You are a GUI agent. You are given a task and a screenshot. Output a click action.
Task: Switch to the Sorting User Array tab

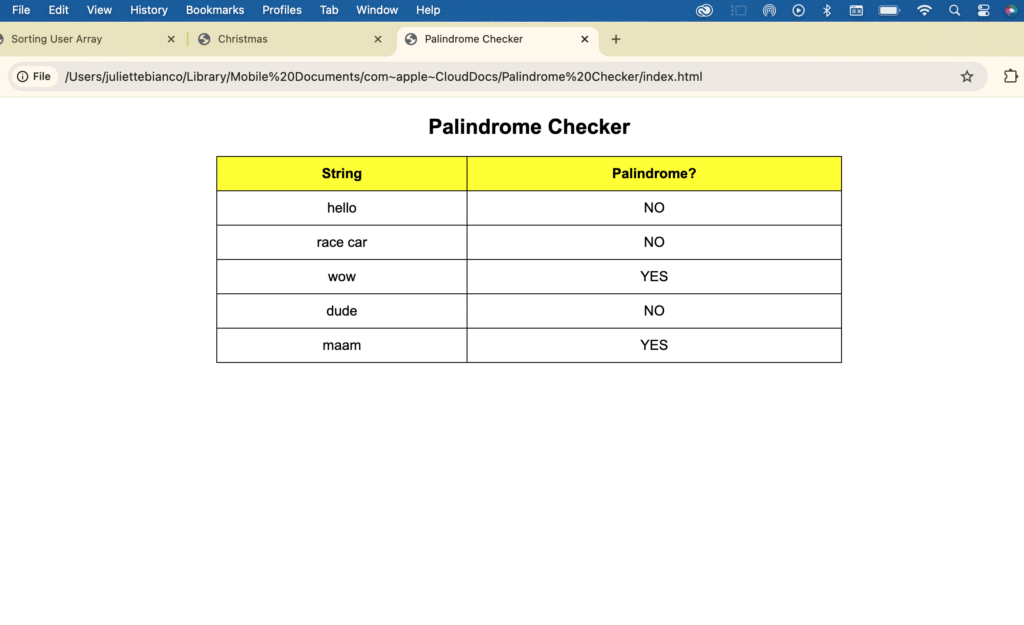tap(70, 39)
